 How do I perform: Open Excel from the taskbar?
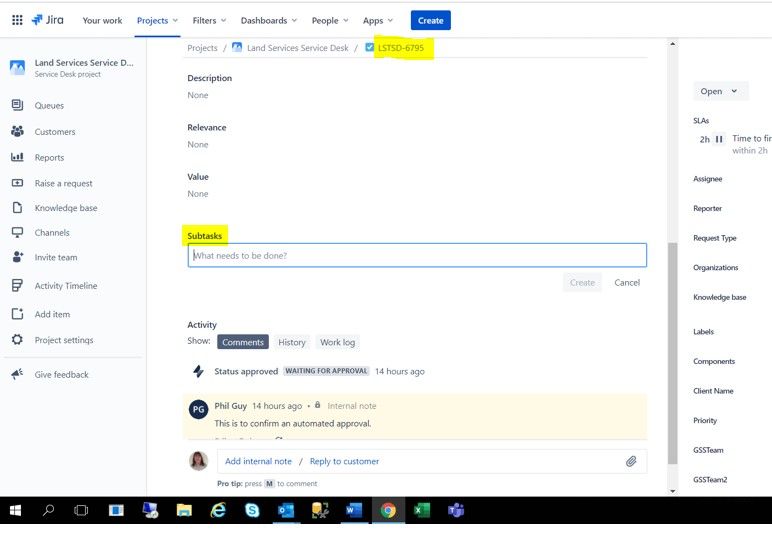pos(421,510)
